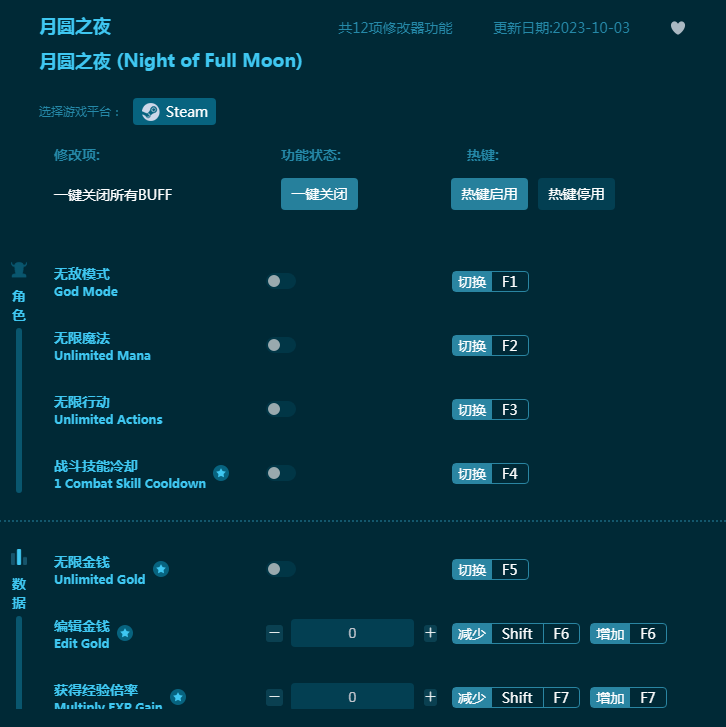Click the star icon beside Unlimited Gold

(x=161, y=569)
